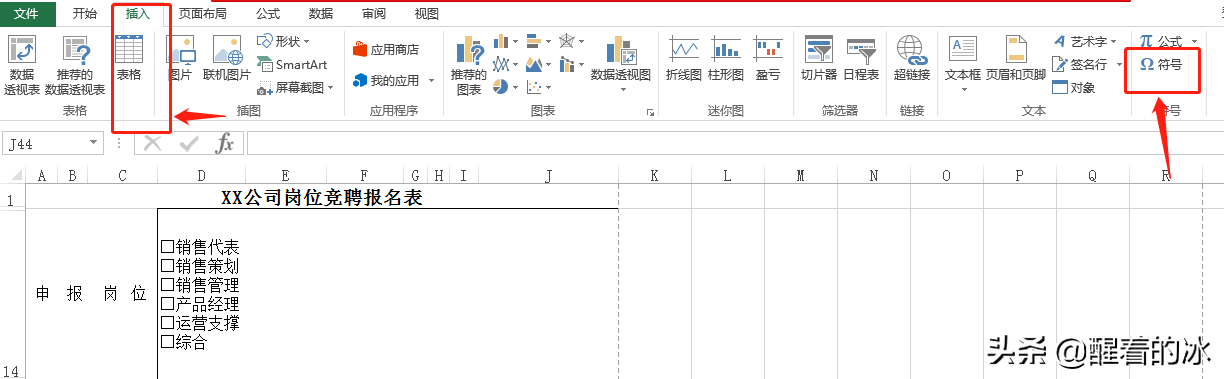
Task: Select column N header
Action: 874,176
